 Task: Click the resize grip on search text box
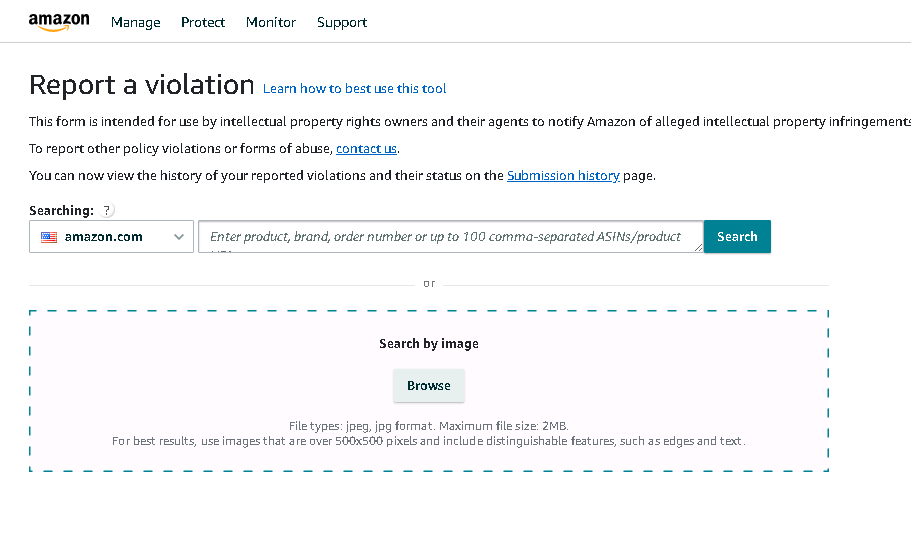pyautogui.click(x=698, y=247)
